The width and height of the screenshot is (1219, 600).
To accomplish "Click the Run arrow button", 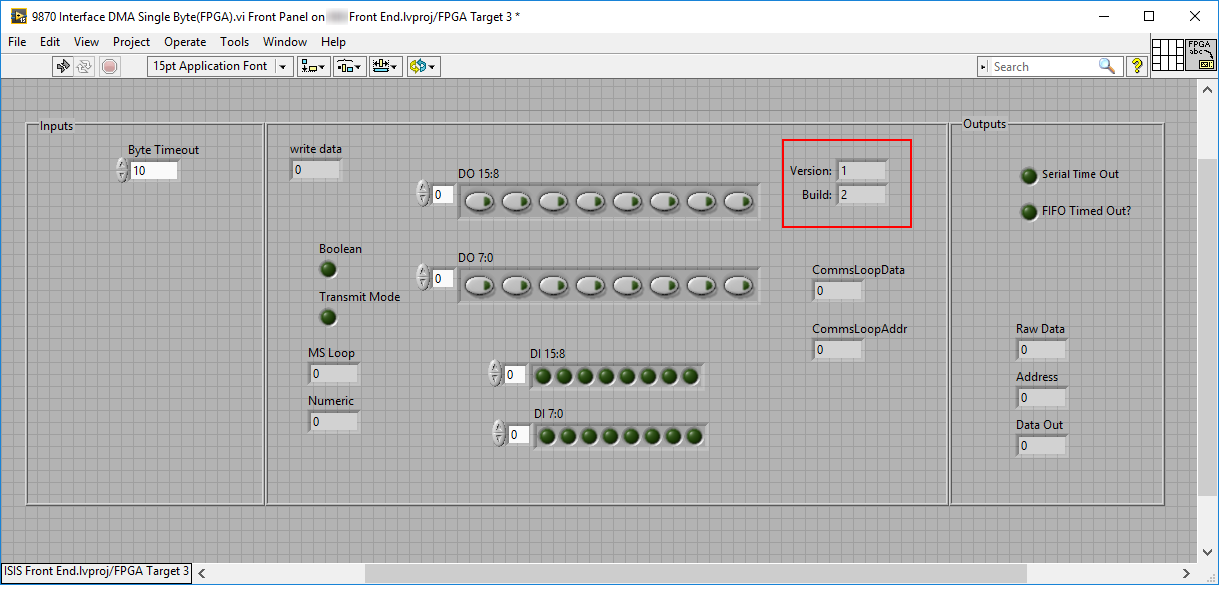I will pyautogui.click(x=63, y=66).
